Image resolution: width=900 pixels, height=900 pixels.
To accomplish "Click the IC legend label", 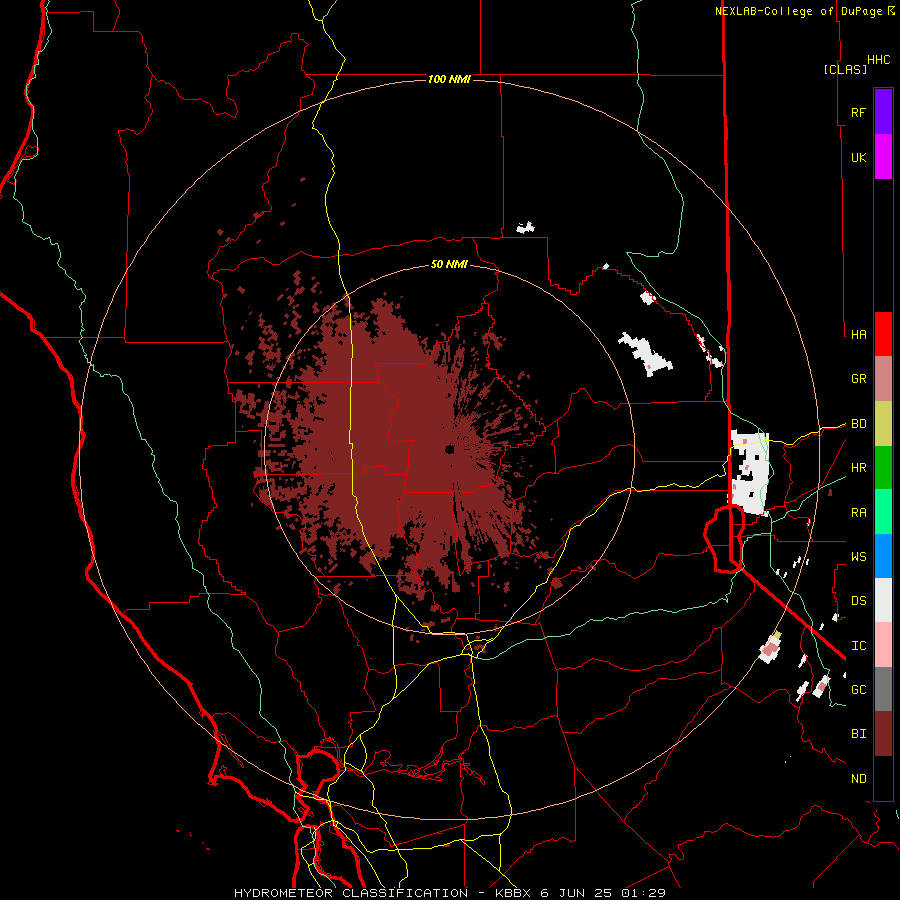I will 859,646.
